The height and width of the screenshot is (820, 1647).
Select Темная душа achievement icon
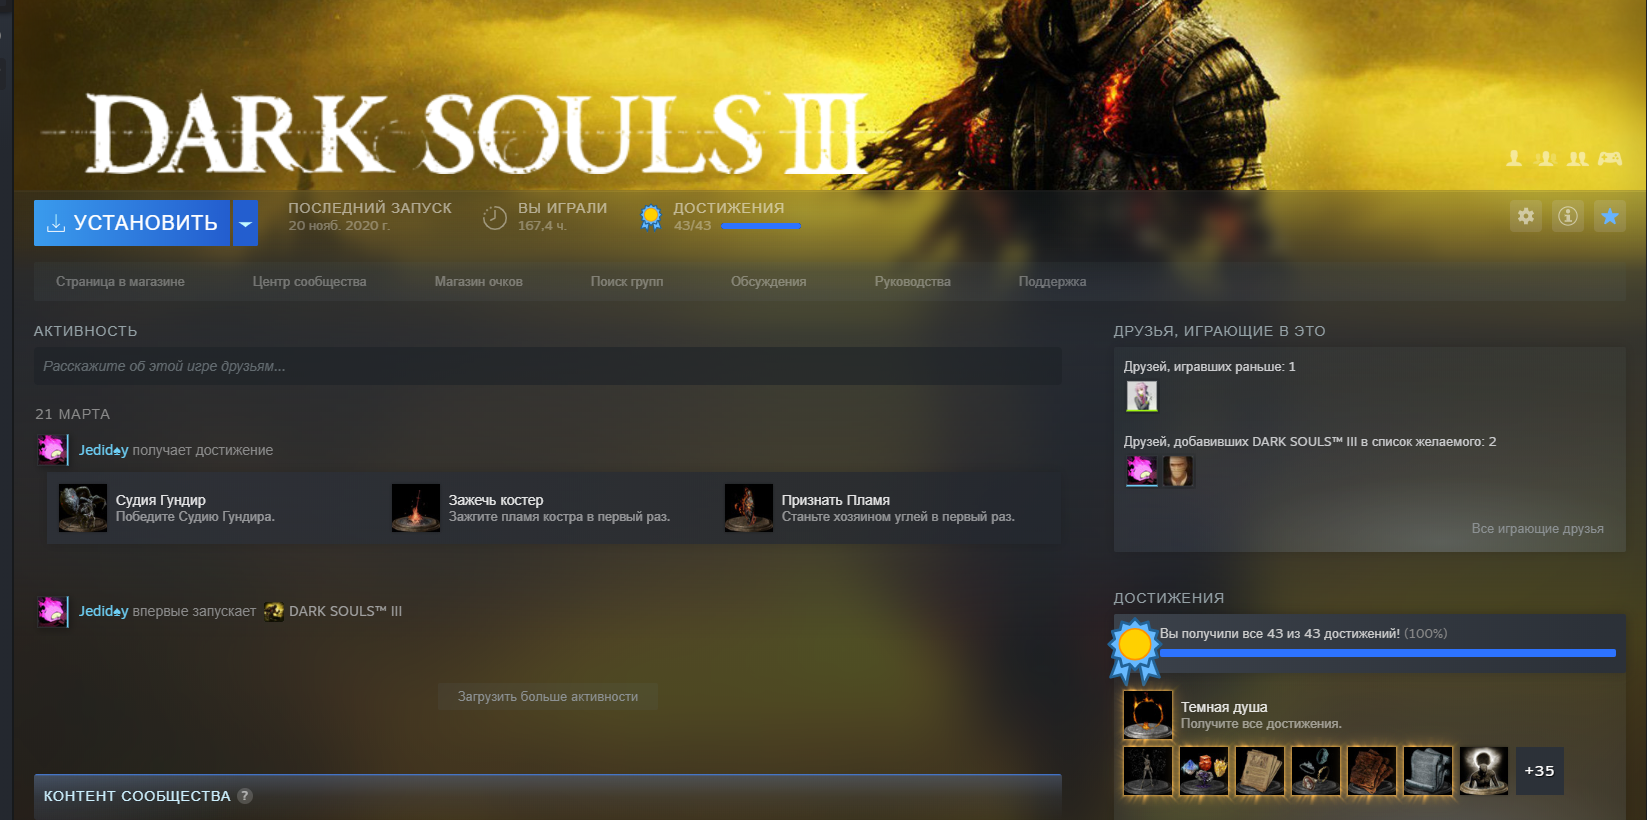click(1148, 714)
